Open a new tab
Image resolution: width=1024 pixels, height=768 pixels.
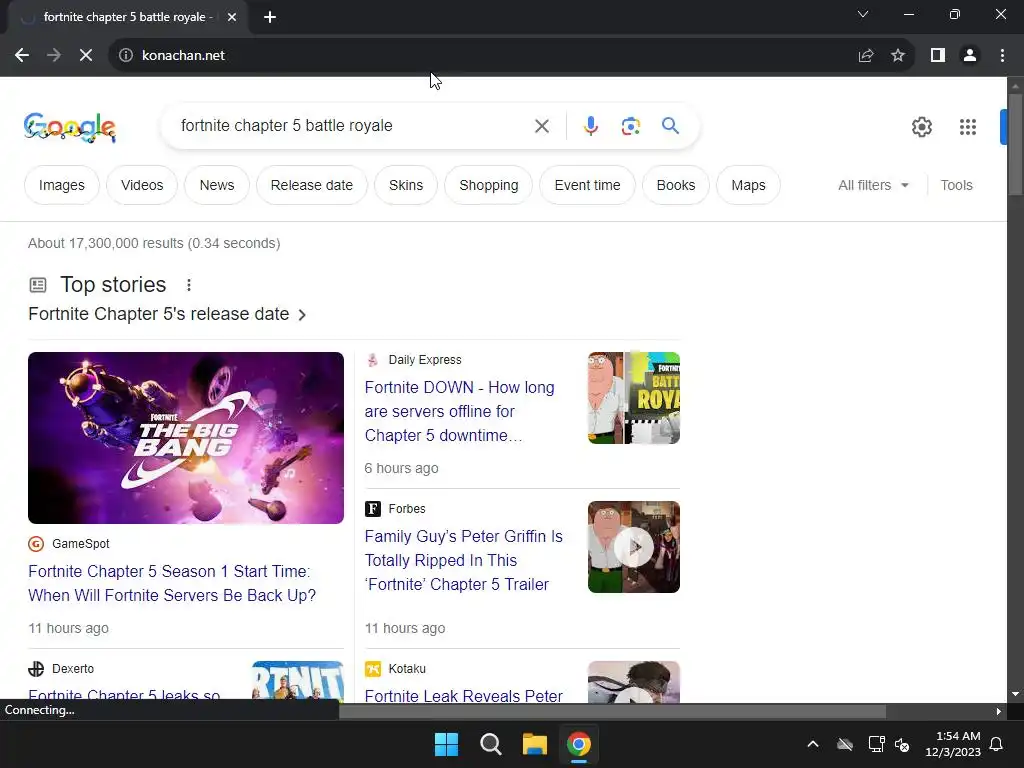coord(270,17)
